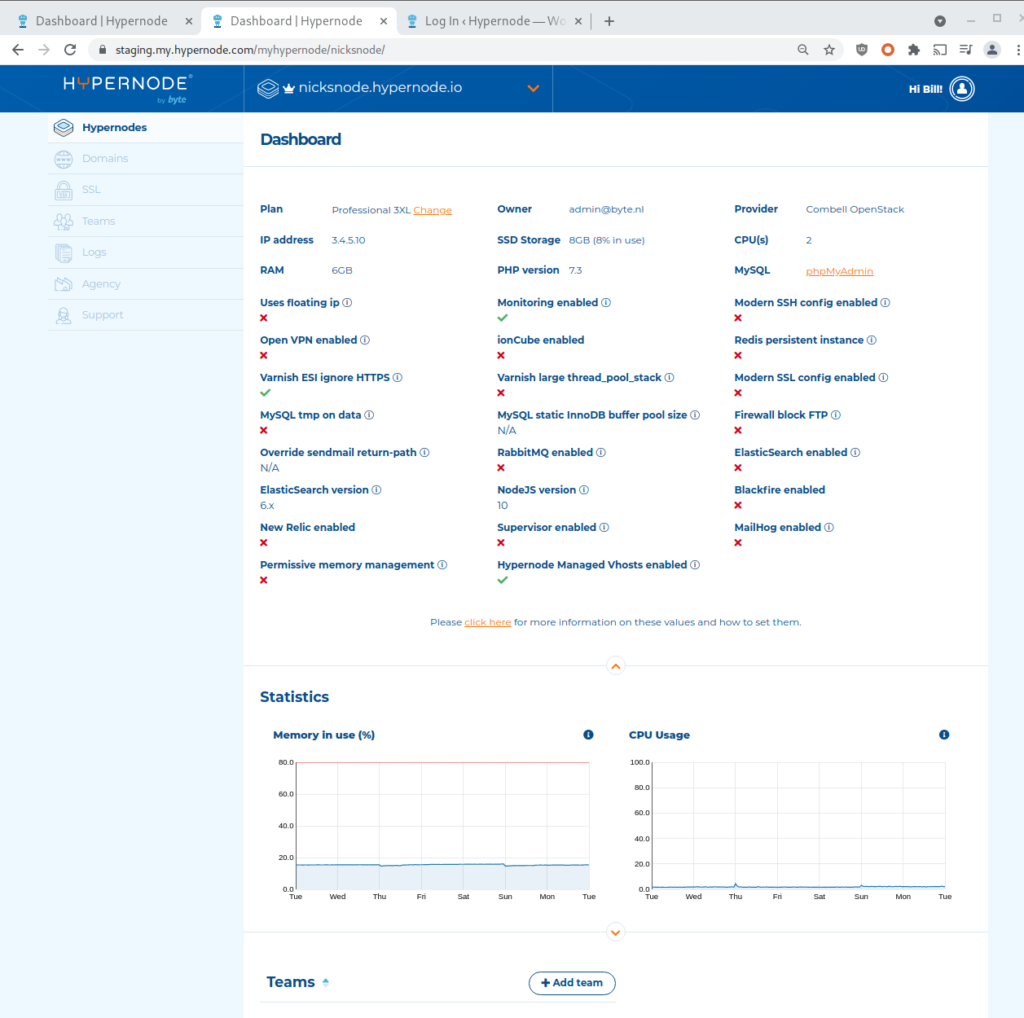Click the Combell OpenStack provider value
The width and height of the screenshot is (1024, 1018).
coord(855,210)
